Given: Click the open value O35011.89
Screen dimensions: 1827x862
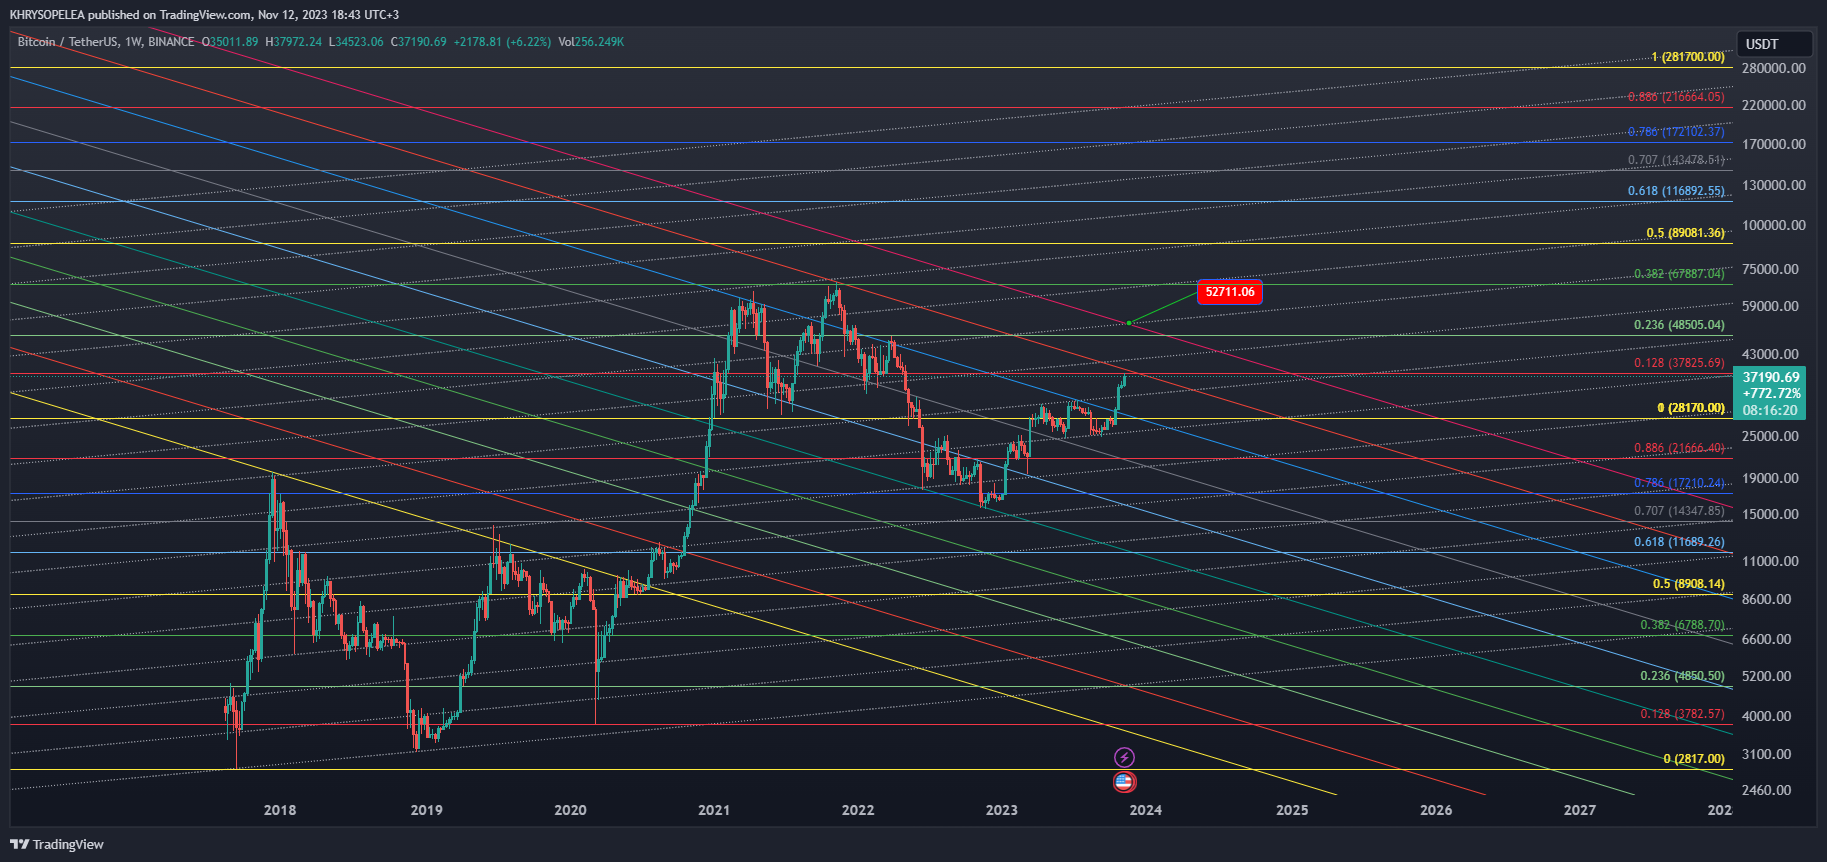Looking at the screenshot, I should pyautogui.click(x=230, y=42).
